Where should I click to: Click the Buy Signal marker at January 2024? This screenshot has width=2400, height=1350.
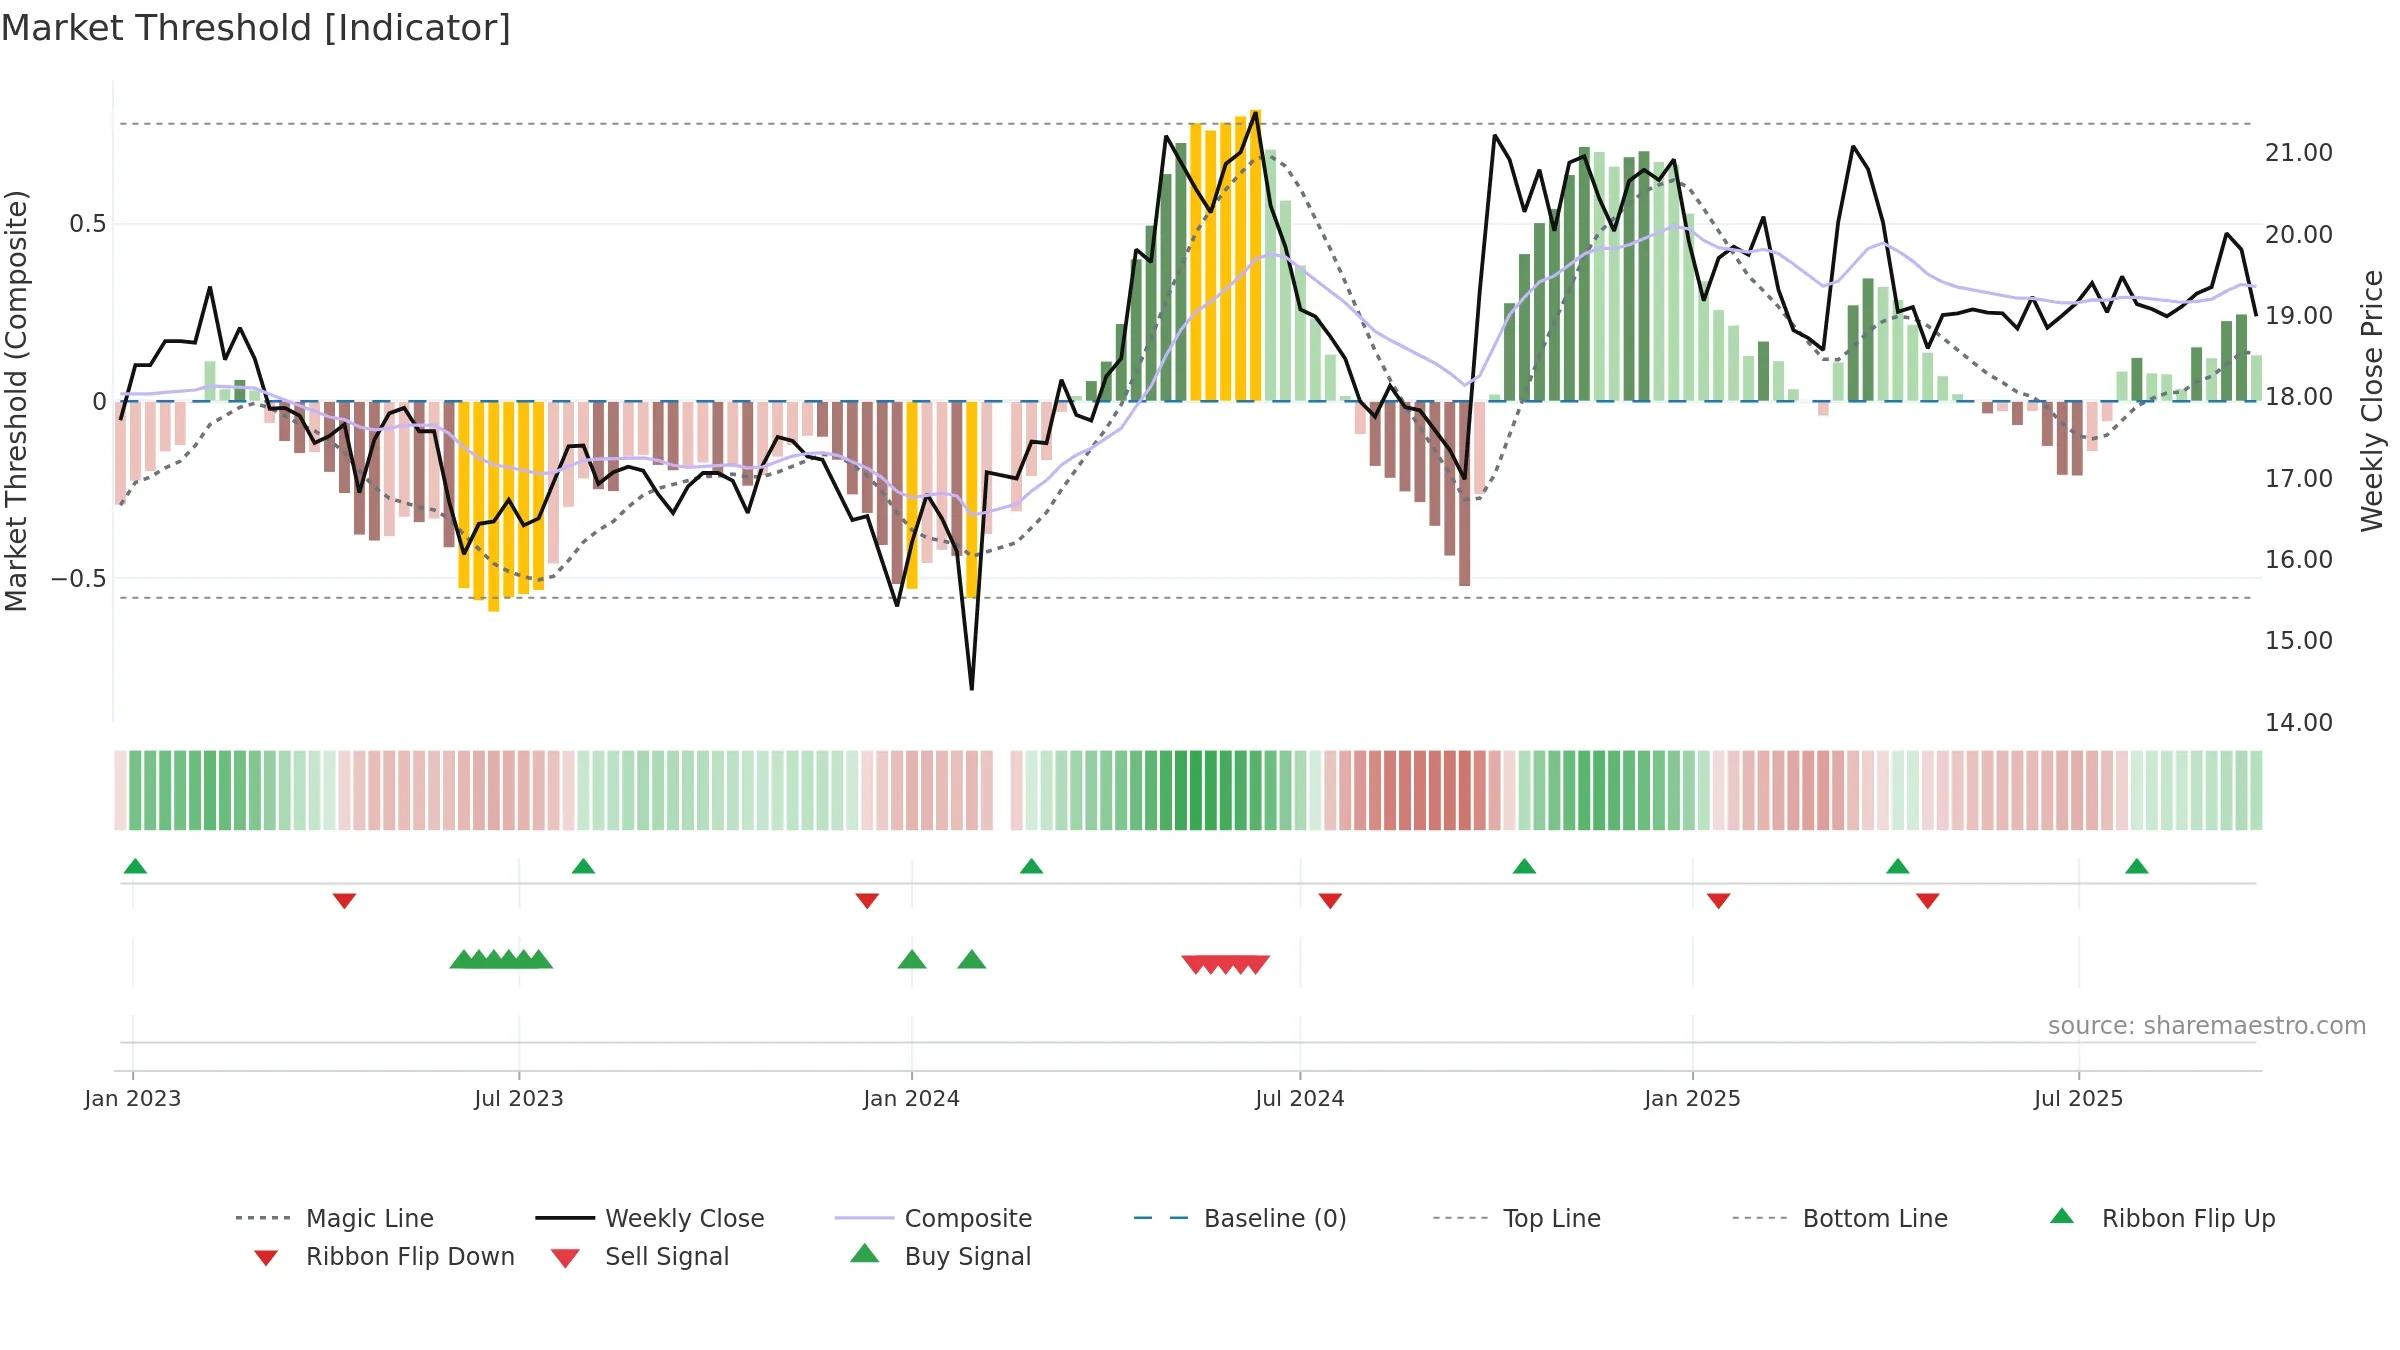pyautogui.click(x=912, y=959)
